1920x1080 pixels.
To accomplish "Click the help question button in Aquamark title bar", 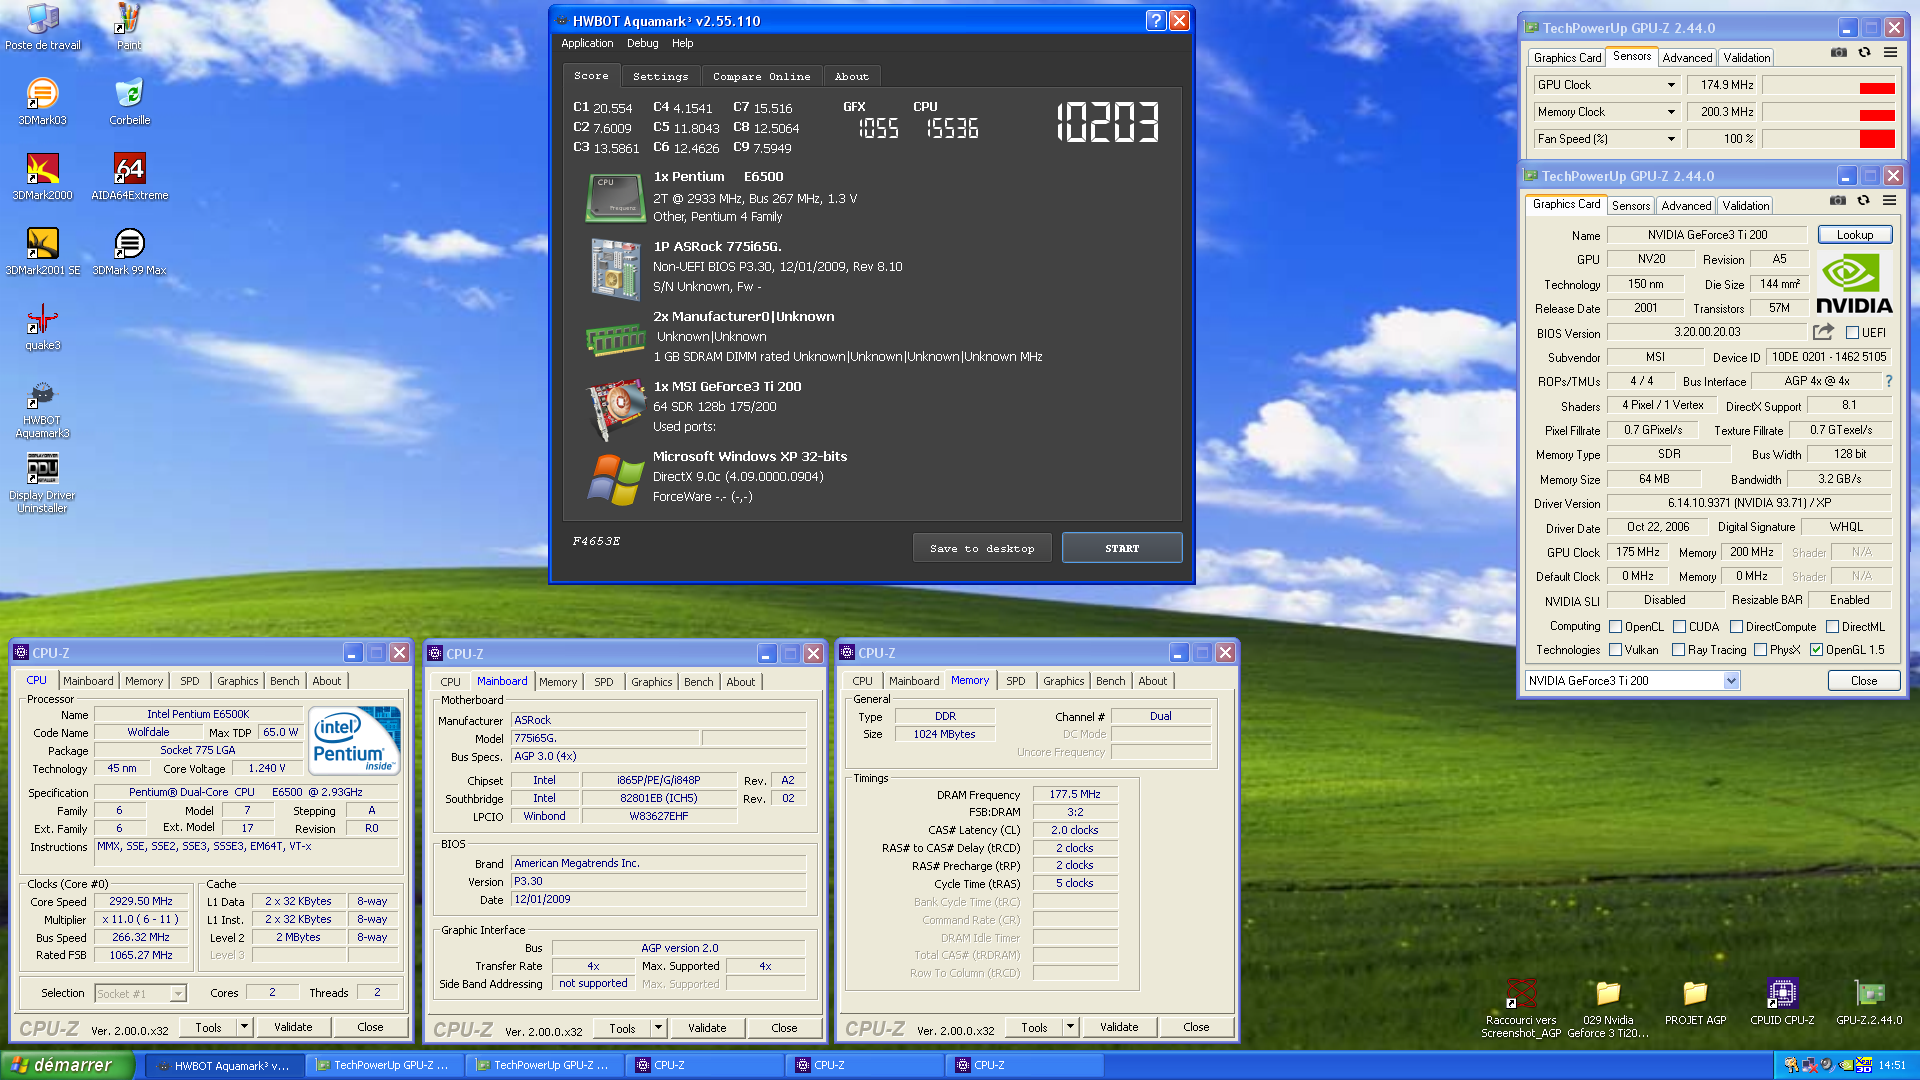I will (1156, 20).
